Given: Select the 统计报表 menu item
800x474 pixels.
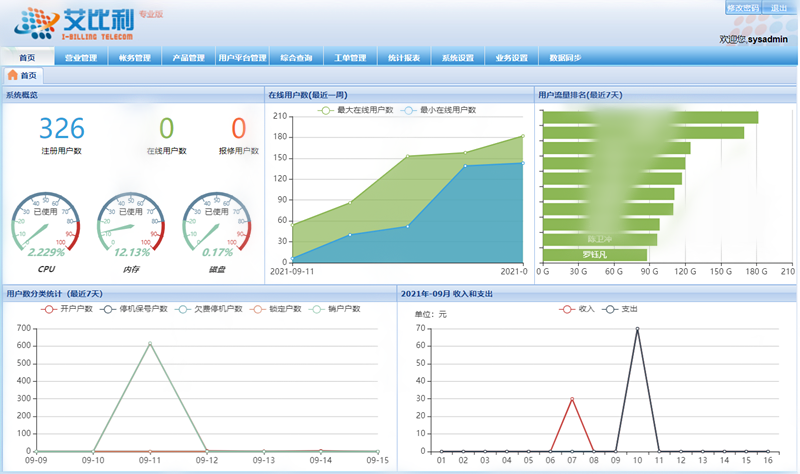Looking at the screenshot, I should (404, 57).
